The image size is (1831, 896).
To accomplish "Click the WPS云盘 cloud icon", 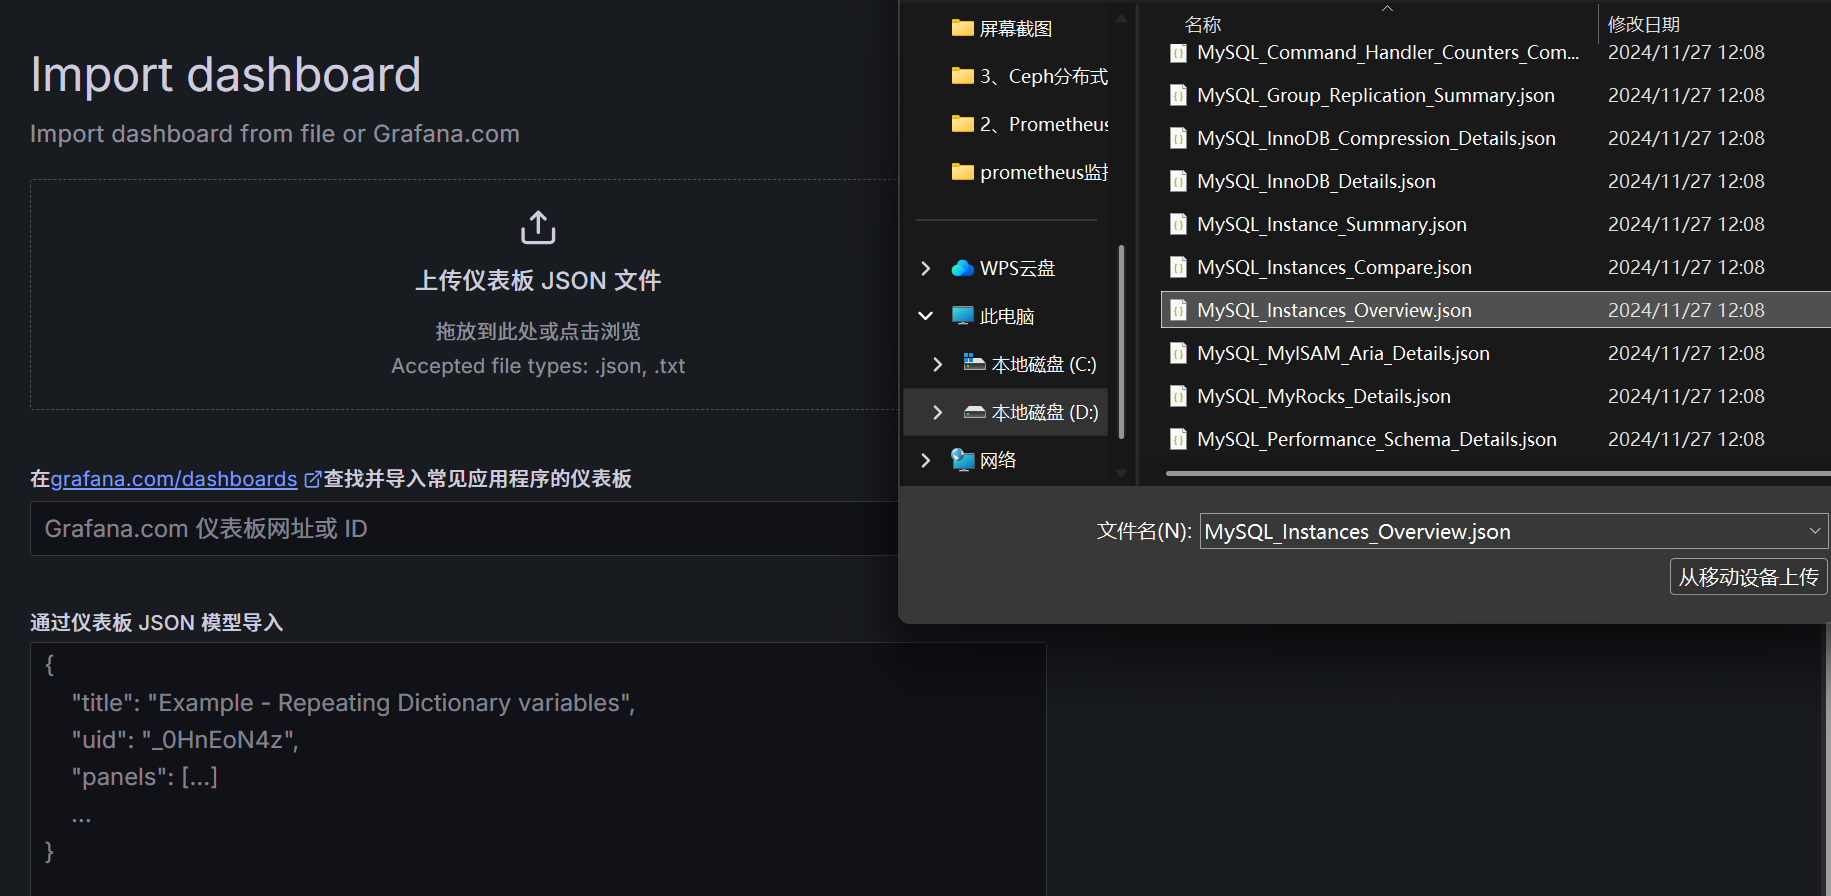I will pyautogui.click(x=963, y=268).
